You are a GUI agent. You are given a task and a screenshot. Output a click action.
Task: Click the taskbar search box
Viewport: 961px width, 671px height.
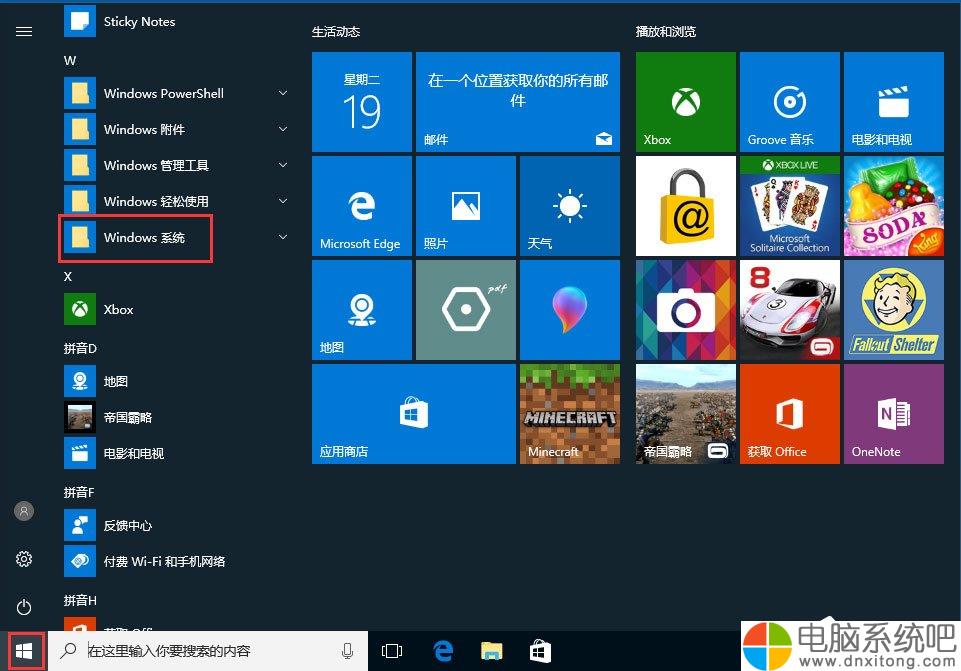click(x=208, y=651)
